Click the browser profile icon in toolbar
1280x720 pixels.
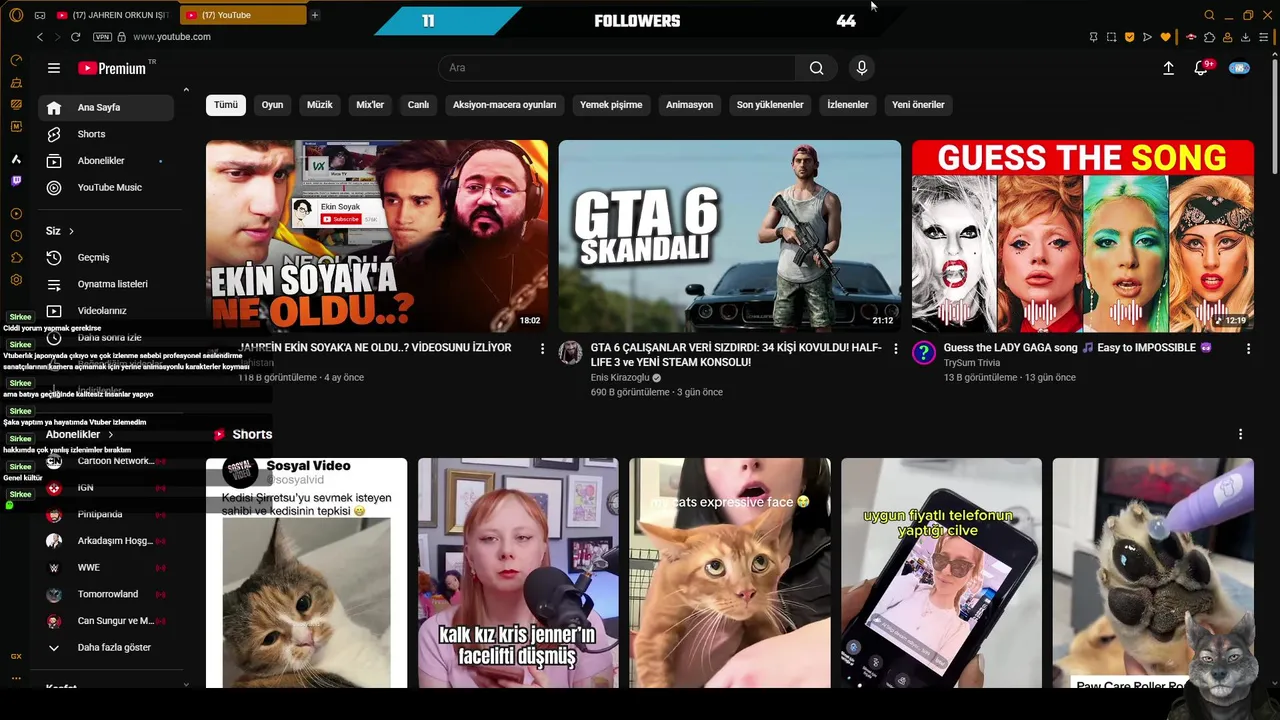1228,37
